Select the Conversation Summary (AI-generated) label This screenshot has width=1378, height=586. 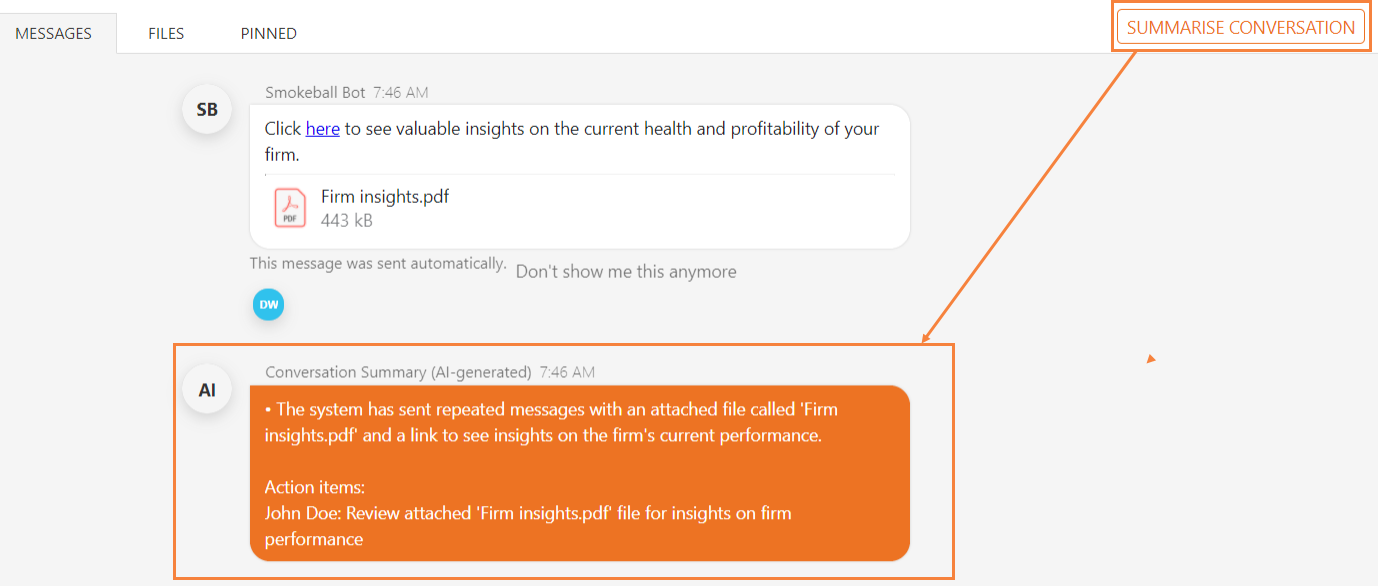tap(398, 372)
